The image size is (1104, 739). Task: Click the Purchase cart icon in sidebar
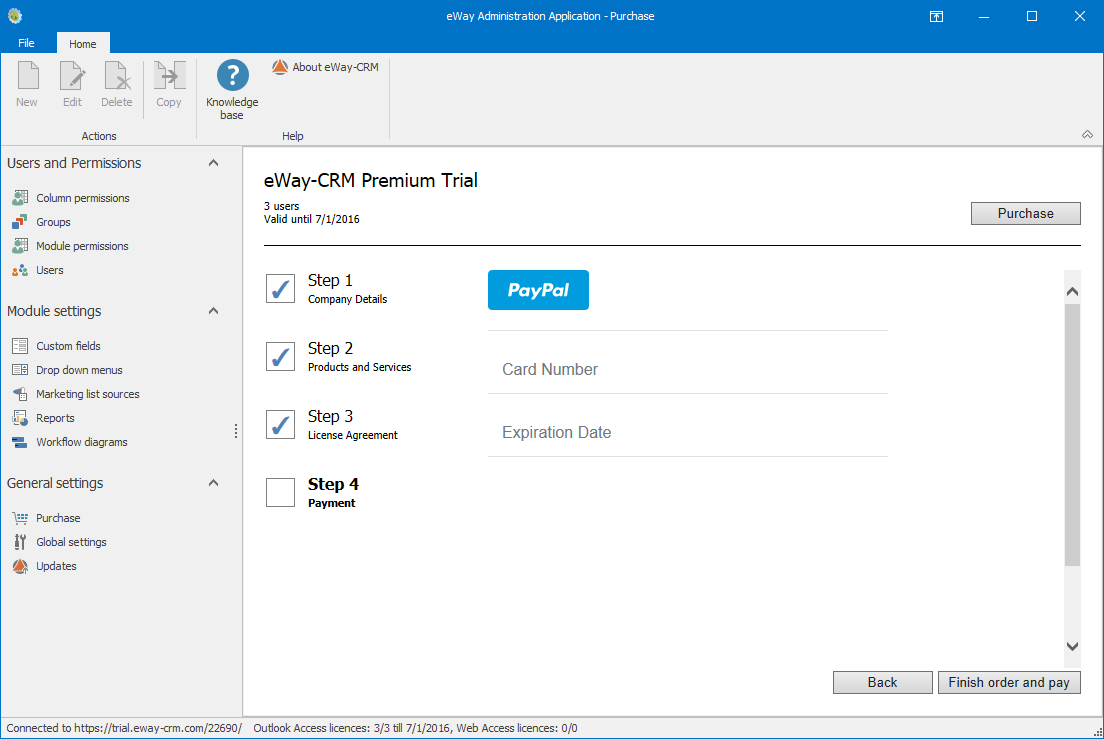point(20,517)
